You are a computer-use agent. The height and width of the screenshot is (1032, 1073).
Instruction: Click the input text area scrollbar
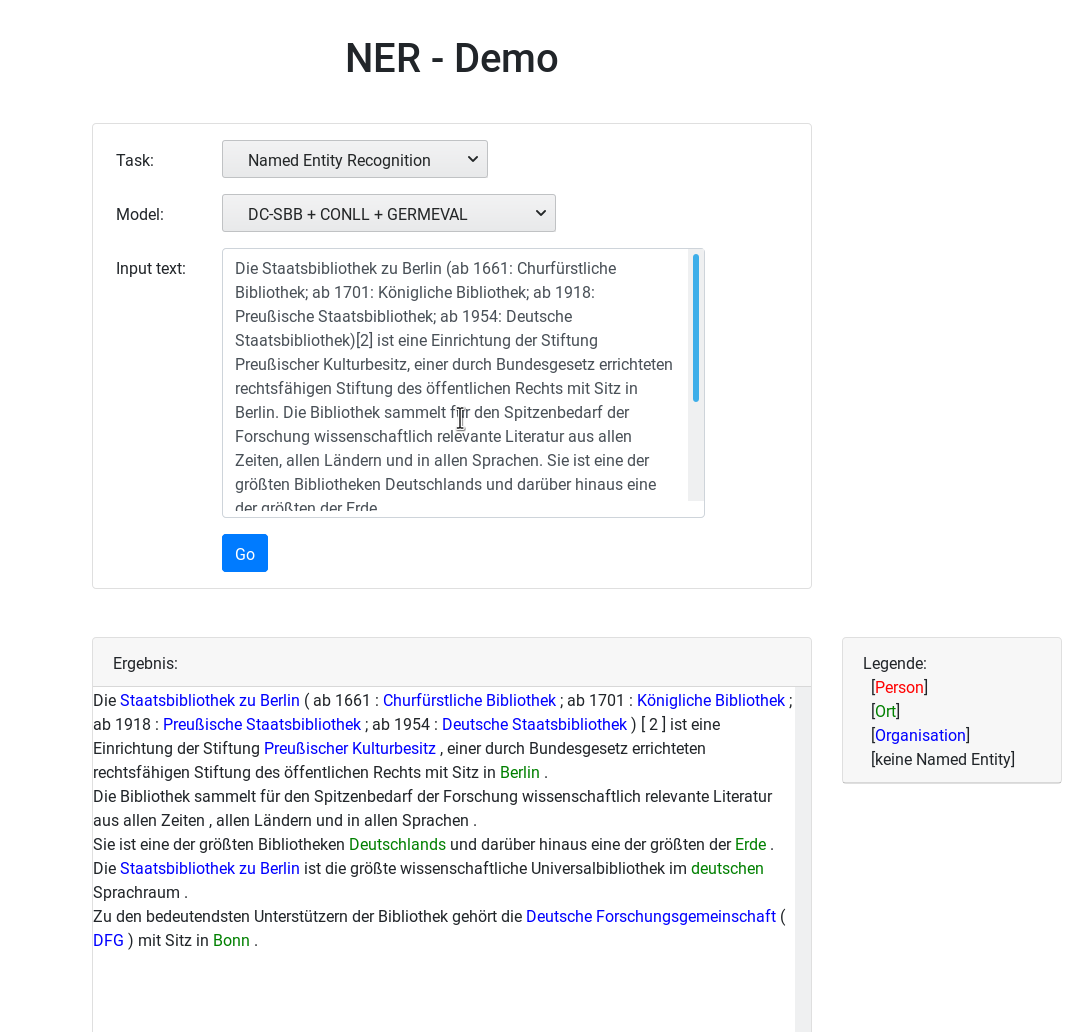[x=696, y=328]
